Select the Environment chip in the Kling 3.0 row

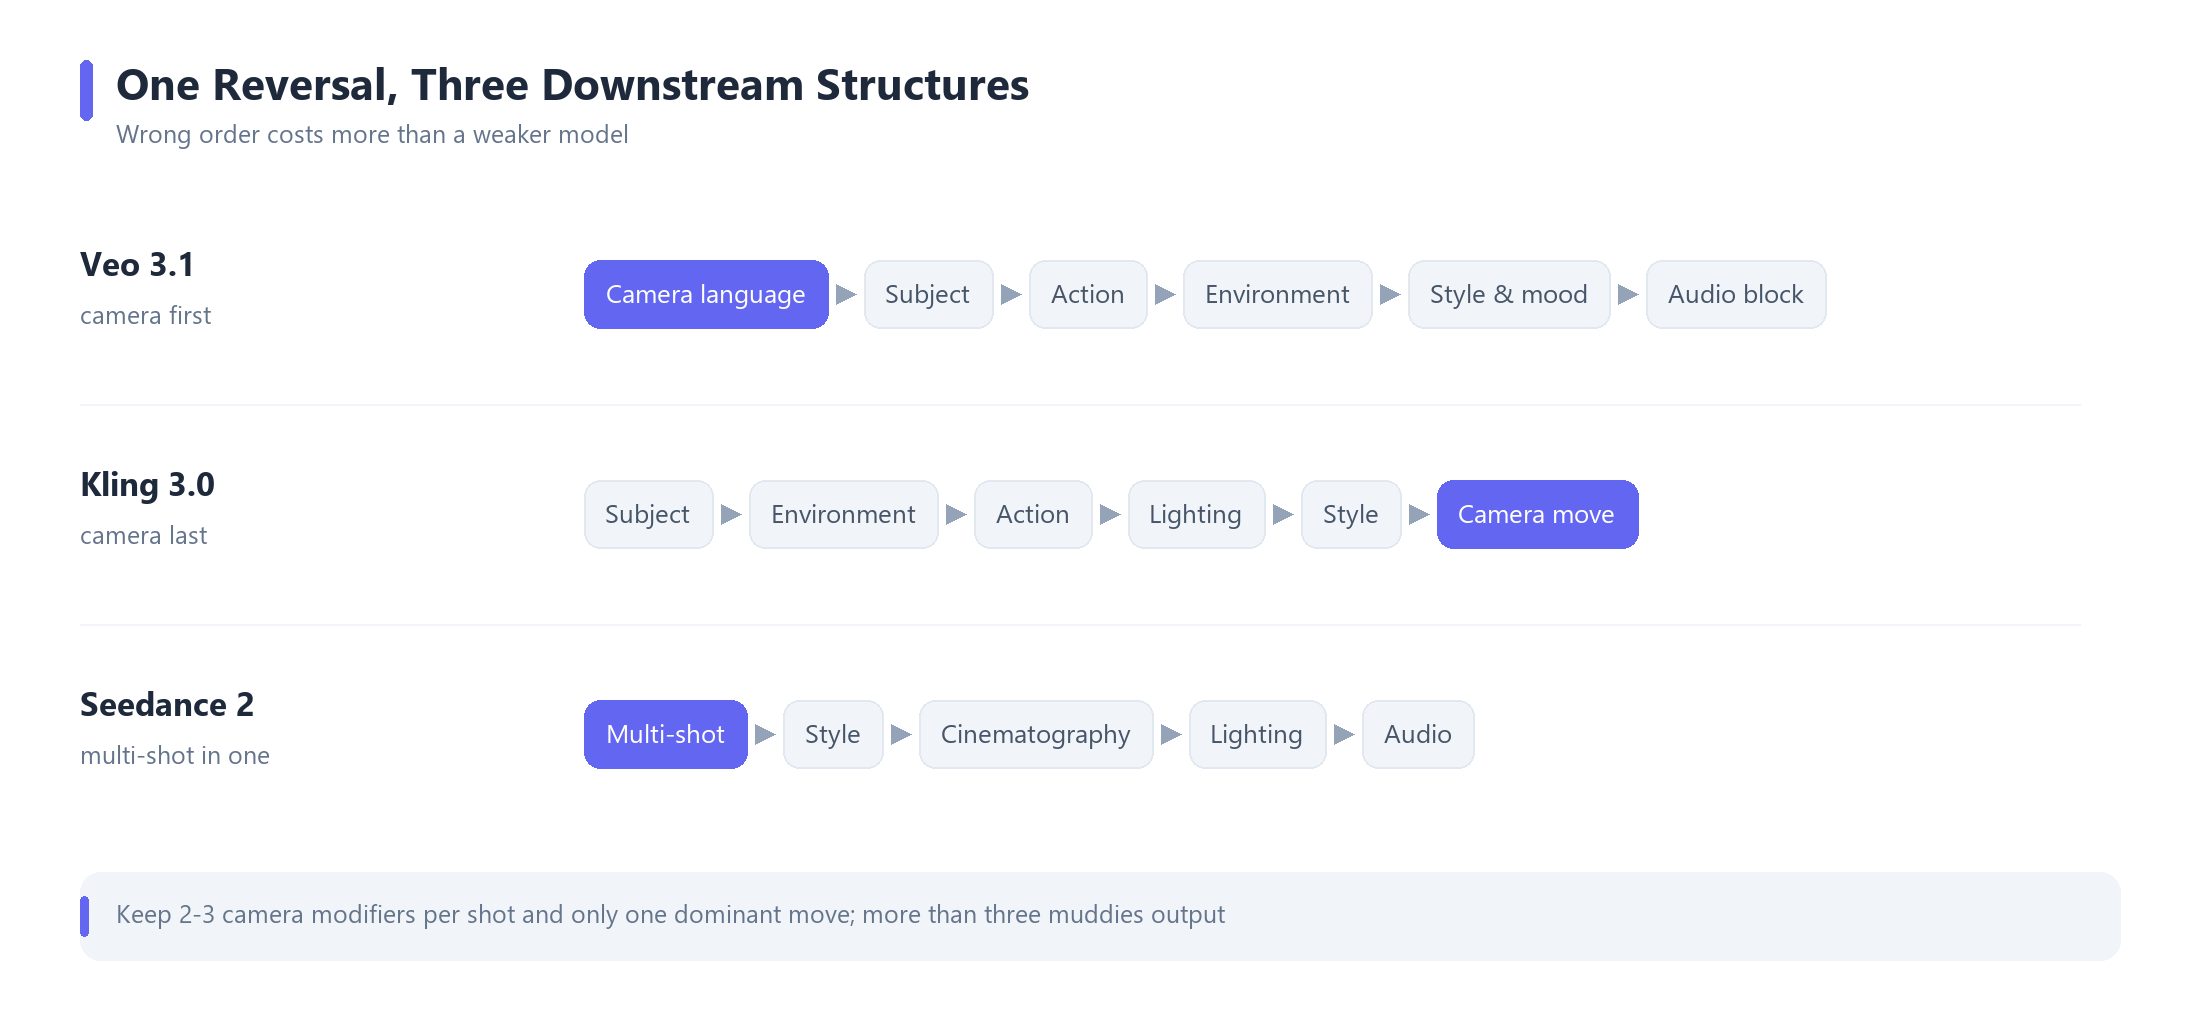click(843, 514)
